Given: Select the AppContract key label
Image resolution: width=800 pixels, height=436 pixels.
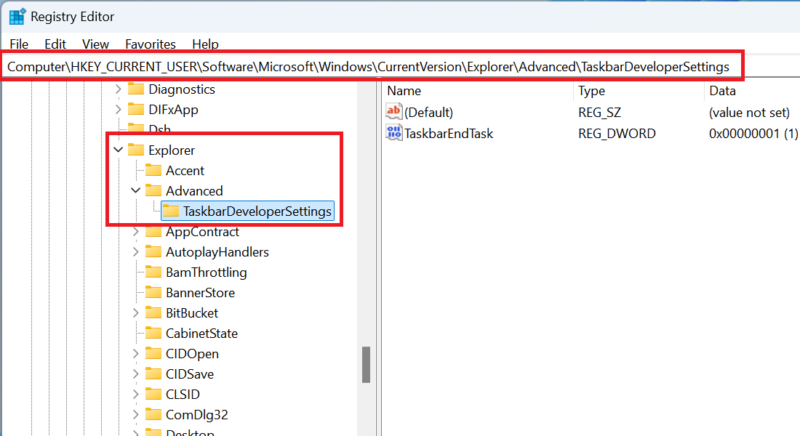Looking at the screenshot, I should coord(202,232).
